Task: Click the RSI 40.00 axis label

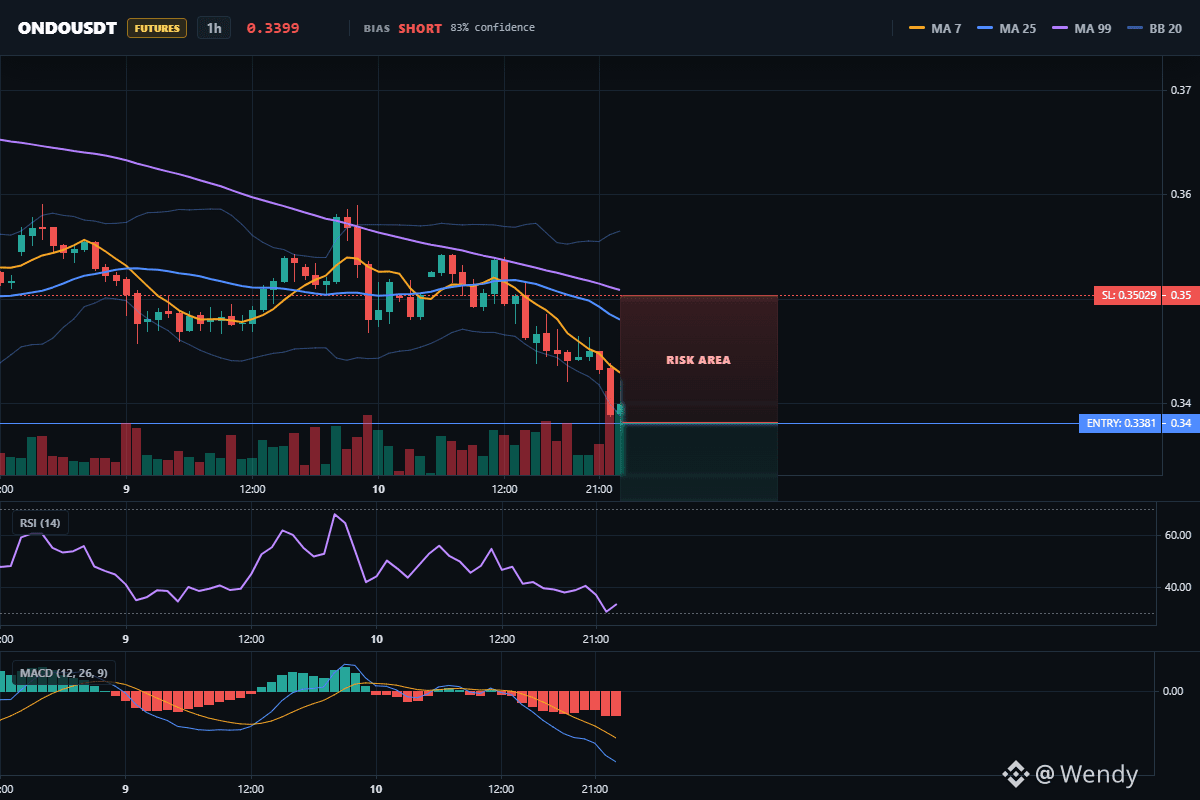Action: (1178, 587)
